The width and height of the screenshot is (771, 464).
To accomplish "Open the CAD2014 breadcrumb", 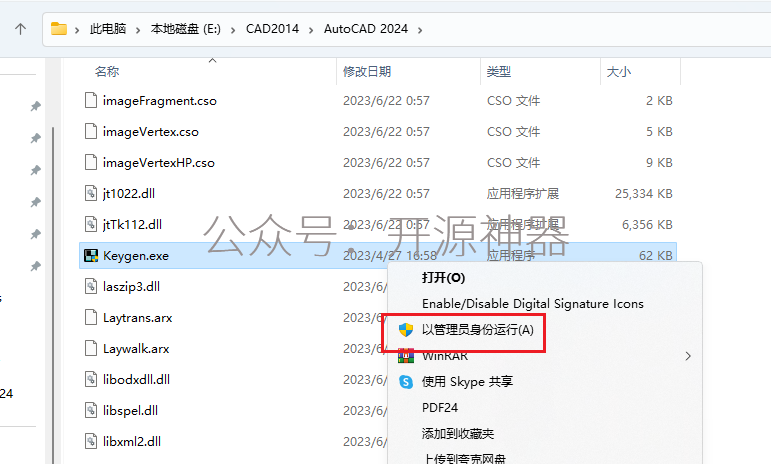I will tap(272, 29).
